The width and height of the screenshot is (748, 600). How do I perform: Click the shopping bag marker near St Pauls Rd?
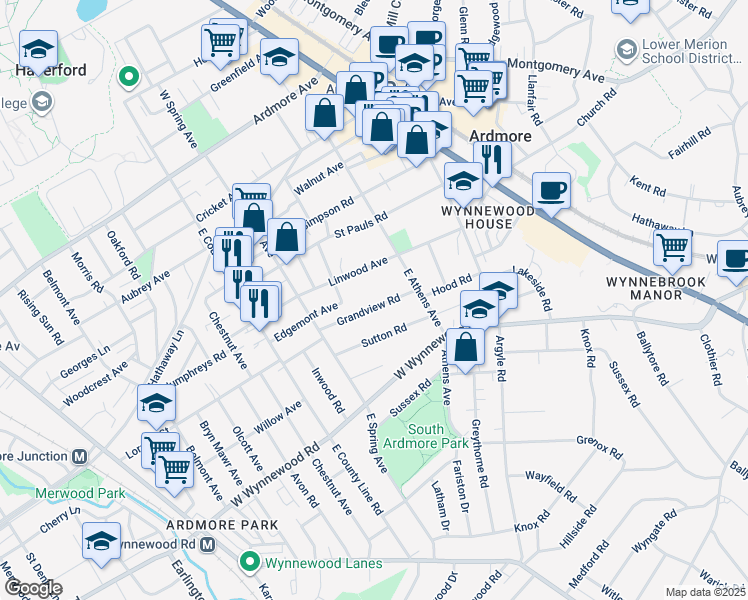click(287, 238)
